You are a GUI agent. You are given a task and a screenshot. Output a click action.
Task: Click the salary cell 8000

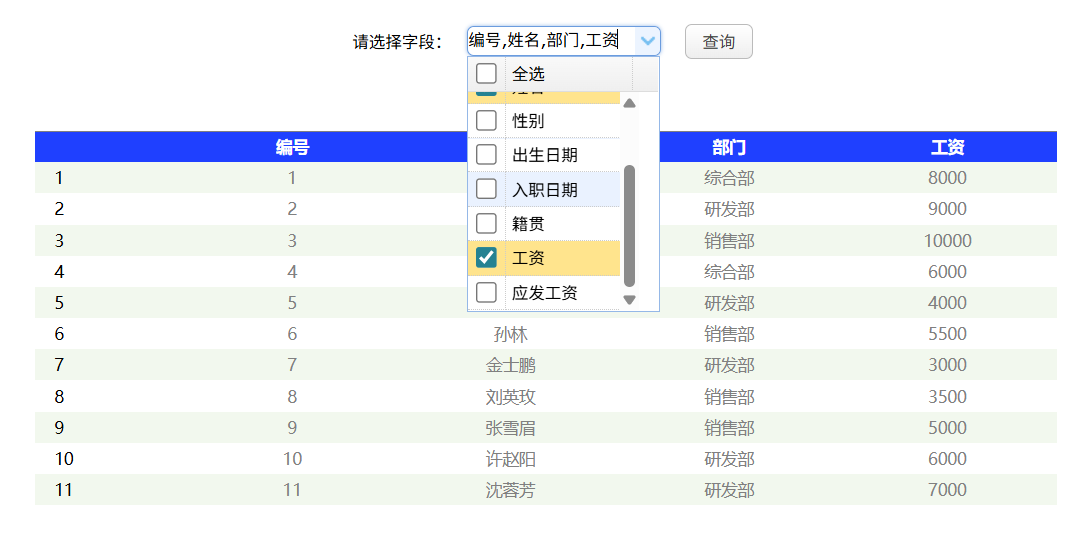click(x=947, y=178)
